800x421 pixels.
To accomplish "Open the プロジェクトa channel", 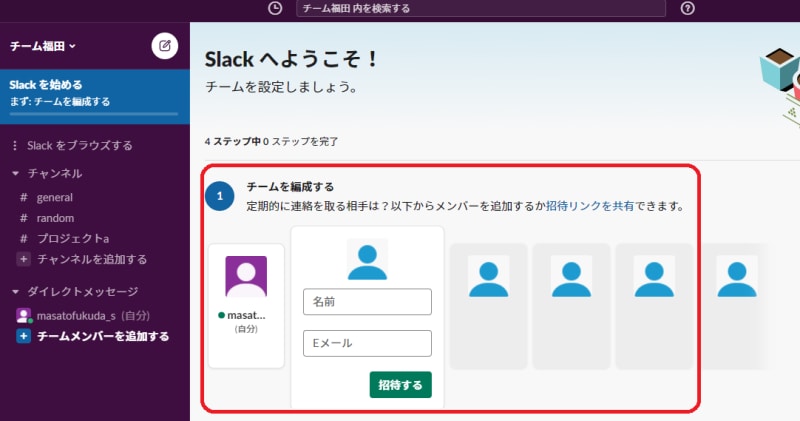I will click(72, 239).
